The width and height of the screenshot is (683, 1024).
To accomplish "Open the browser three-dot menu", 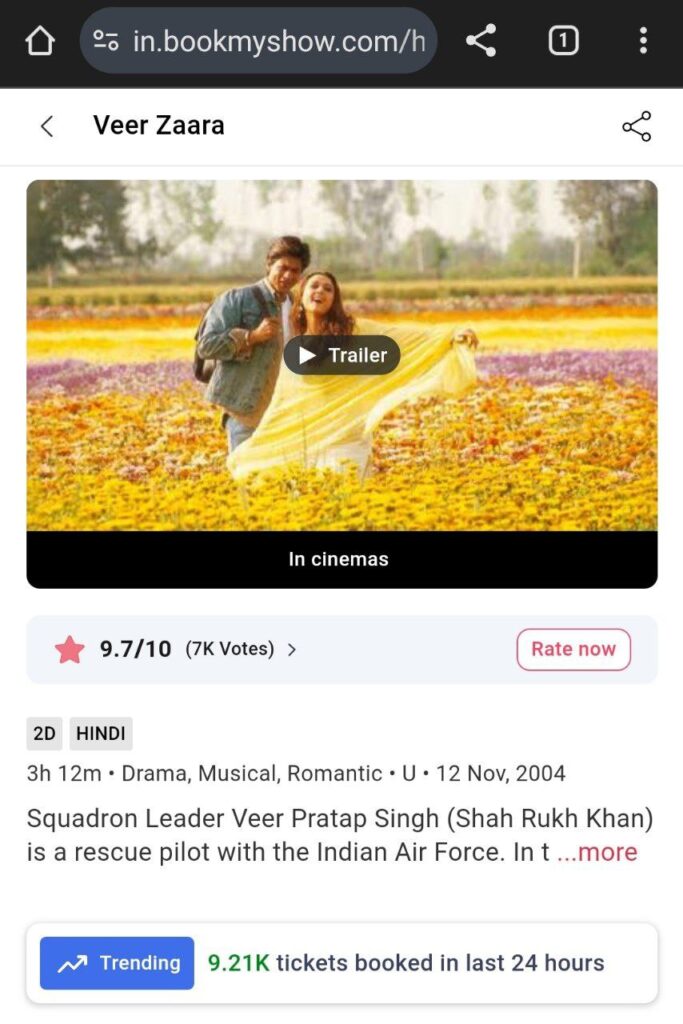I will click(643, 40).
